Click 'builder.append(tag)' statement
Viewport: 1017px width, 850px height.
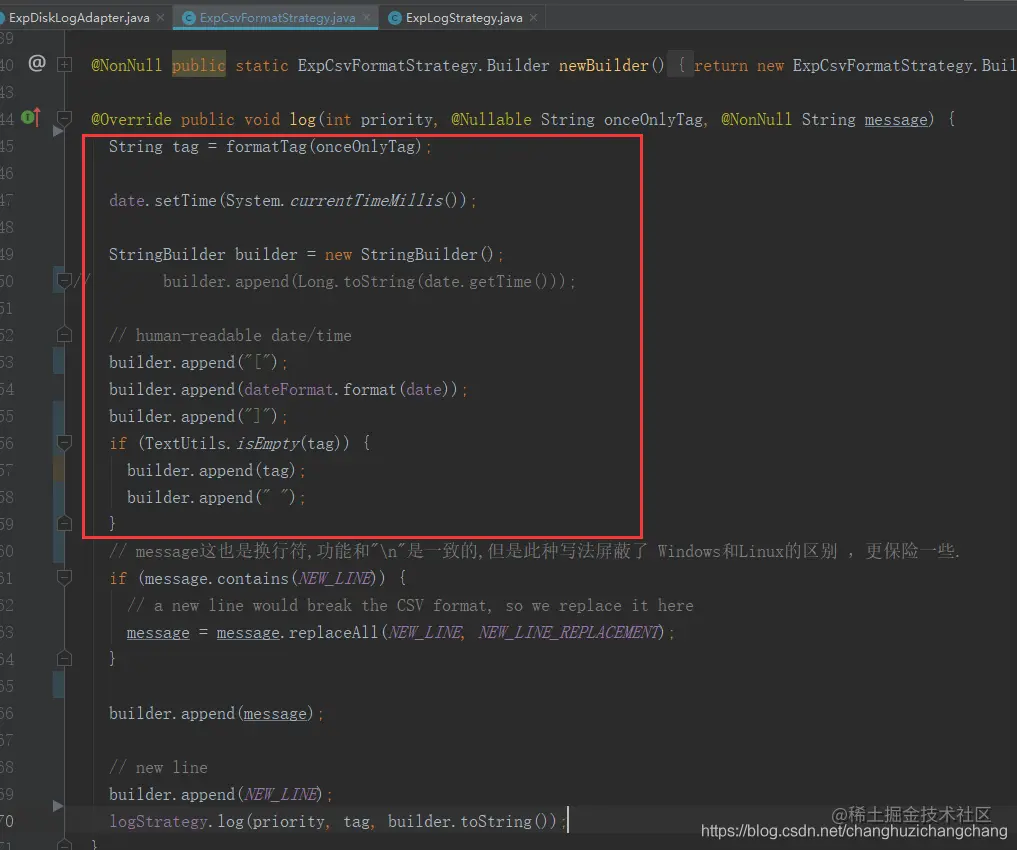pyautogui.click(x=216, y=470)
